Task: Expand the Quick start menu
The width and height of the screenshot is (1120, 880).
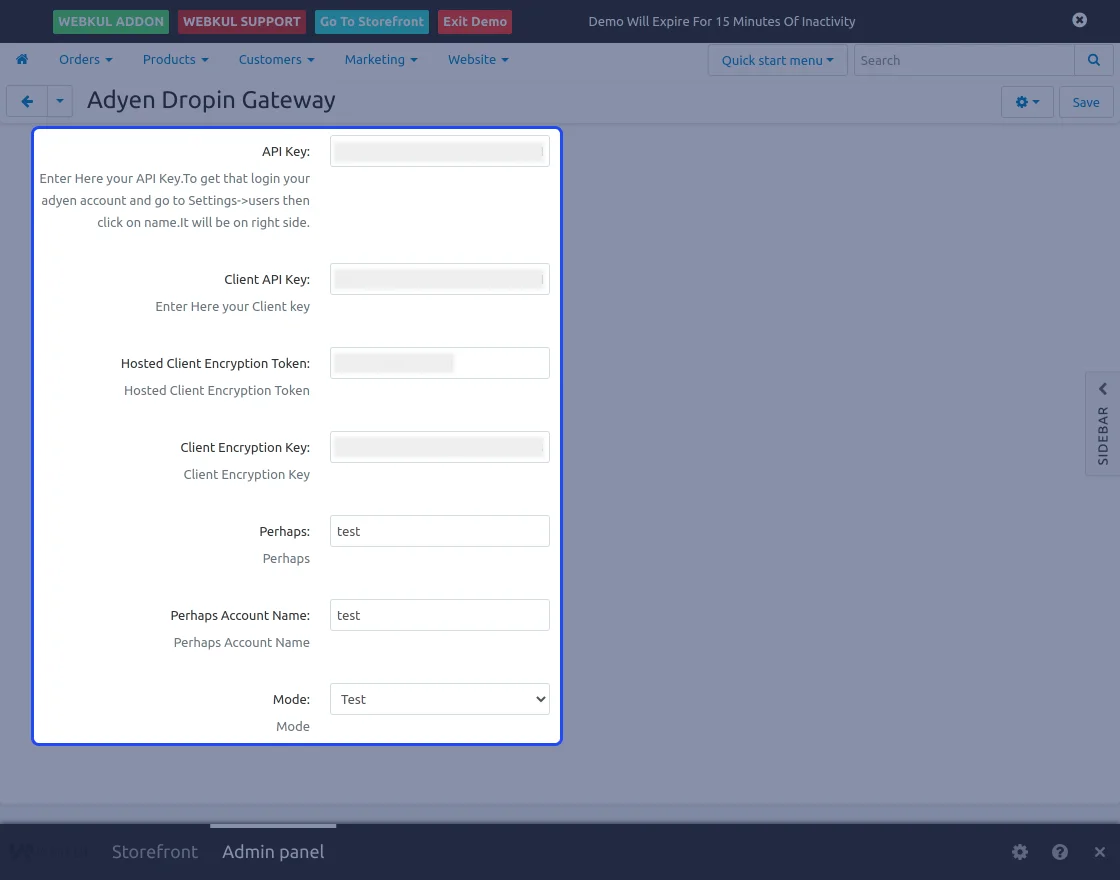Action: pyautogui.click(x=777, y=60)
